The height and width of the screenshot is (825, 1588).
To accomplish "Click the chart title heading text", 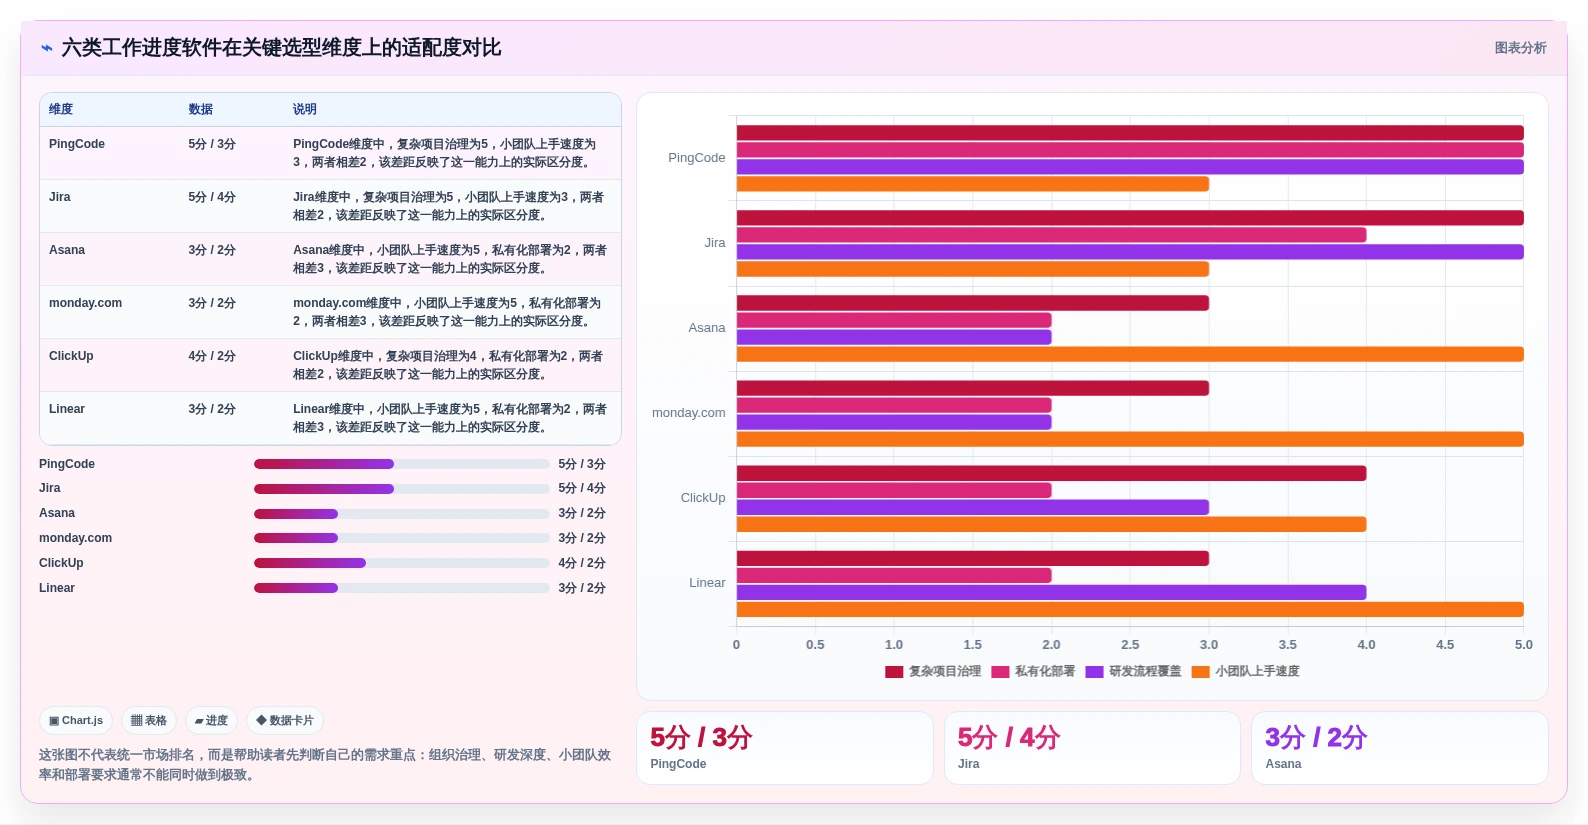I will coord(281,48).
